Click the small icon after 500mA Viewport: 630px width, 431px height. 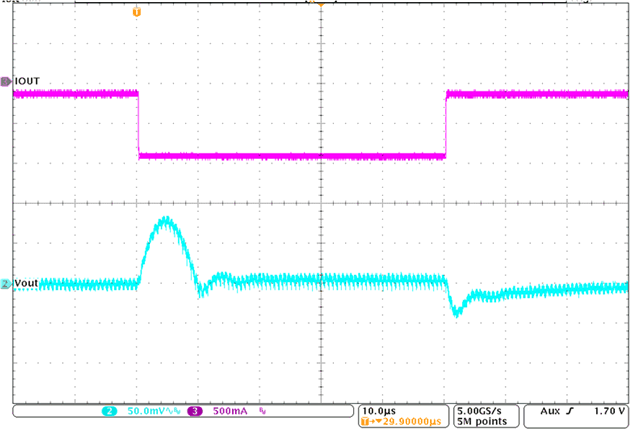pyautogui.click(x=264, y=411)
